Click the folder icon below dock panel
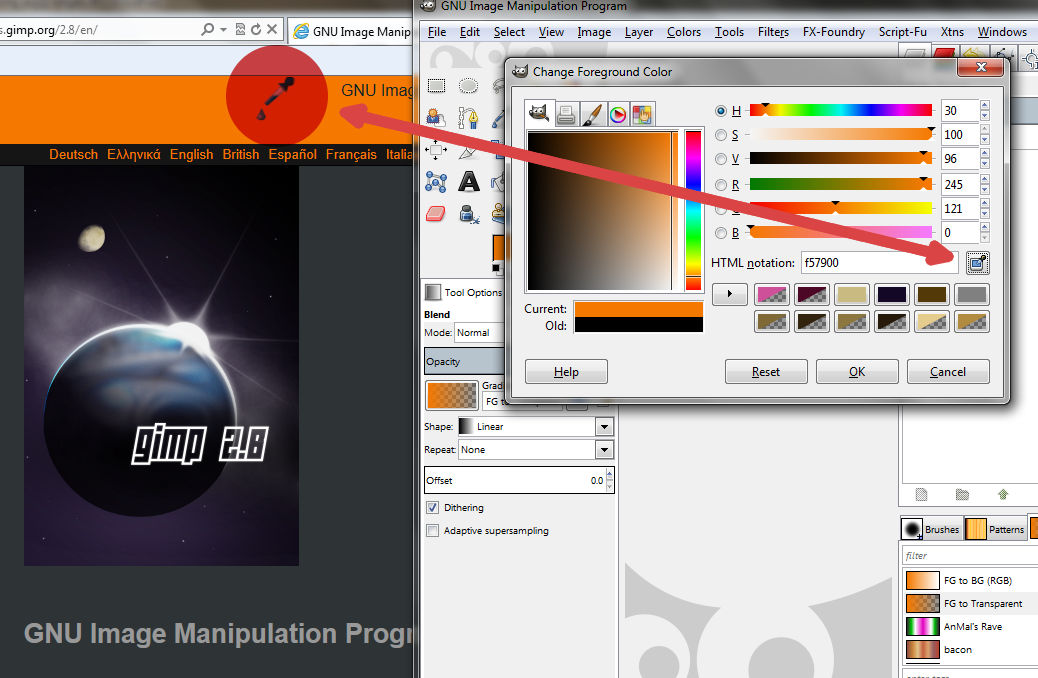Viewport: 1038px width, 678px height. click(x=963, y=494)
